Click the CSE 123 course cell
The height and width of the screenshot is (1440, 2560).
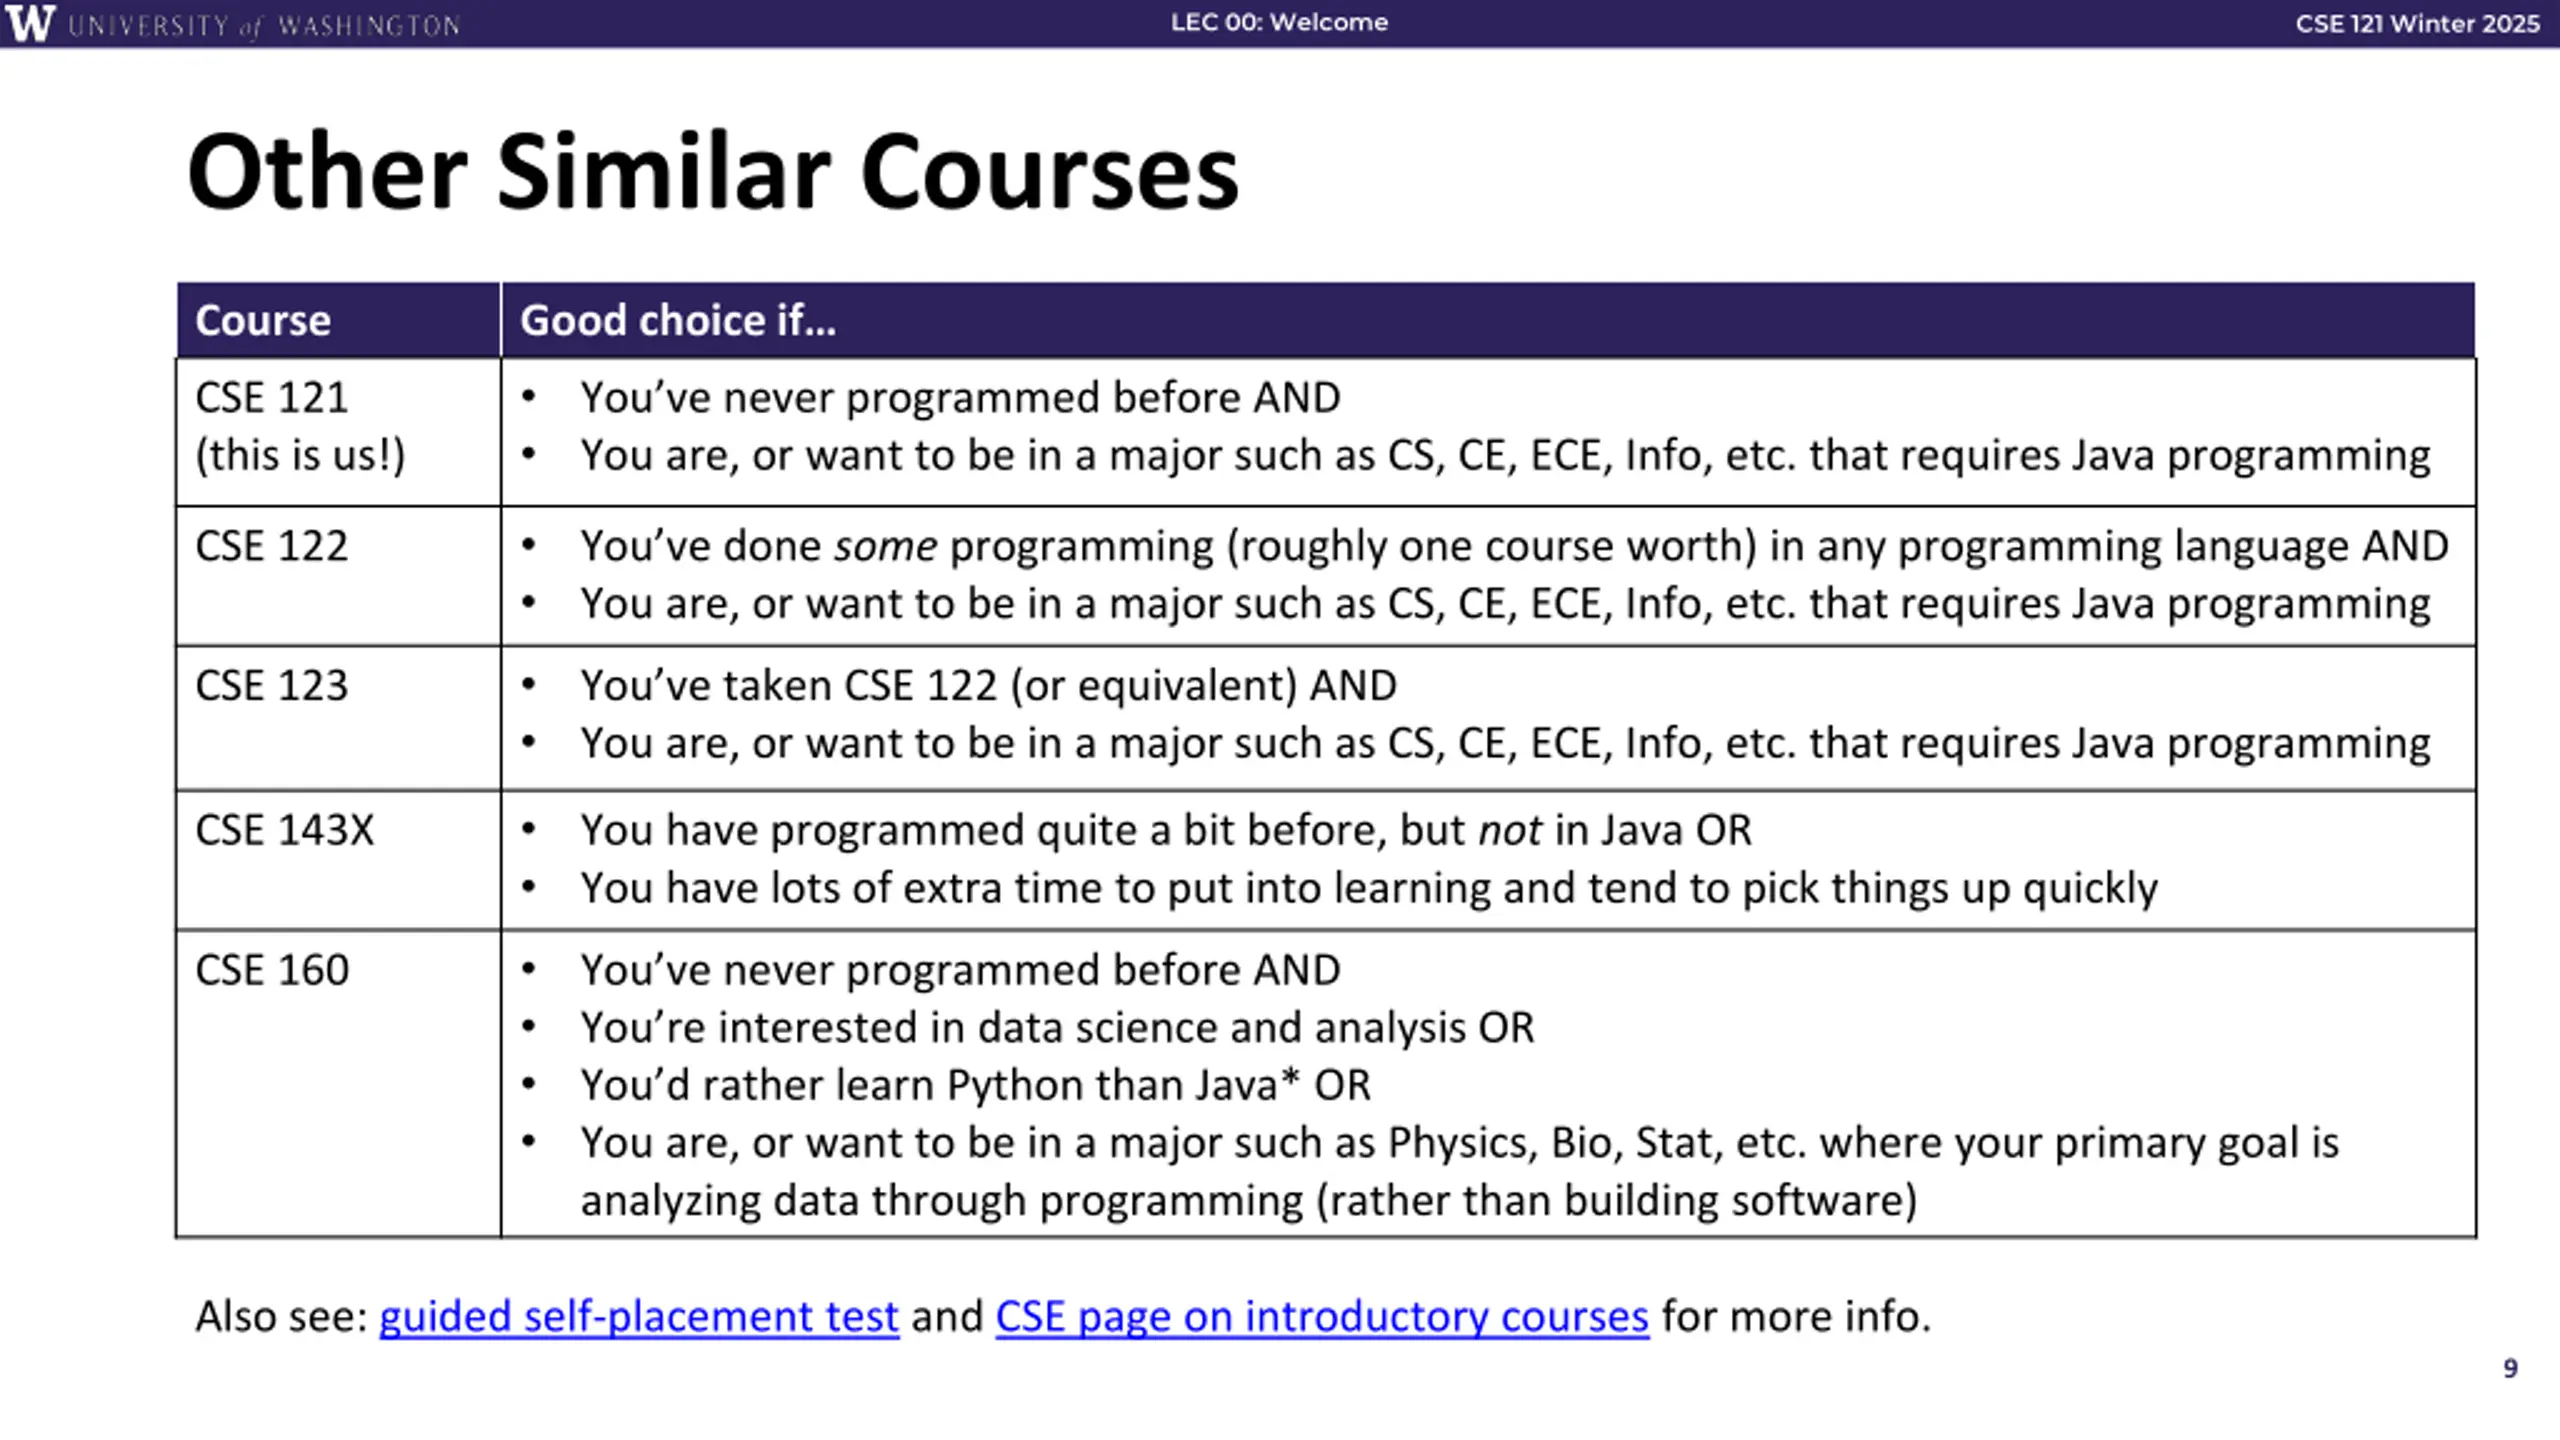coord(338,718)
